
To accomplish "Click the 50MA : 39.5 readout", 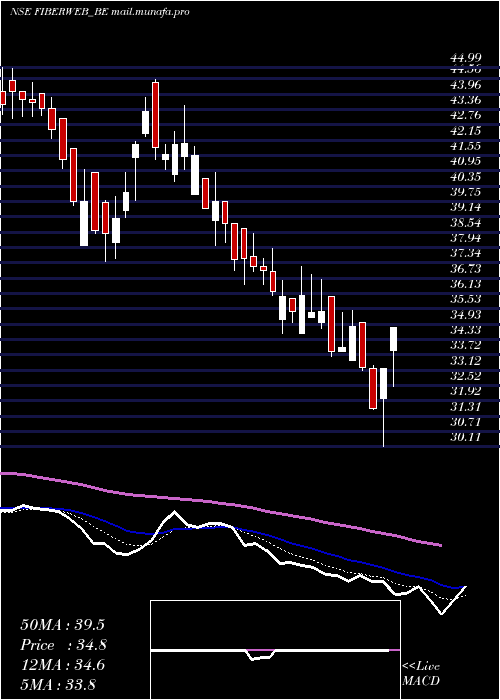I will 62,625.
